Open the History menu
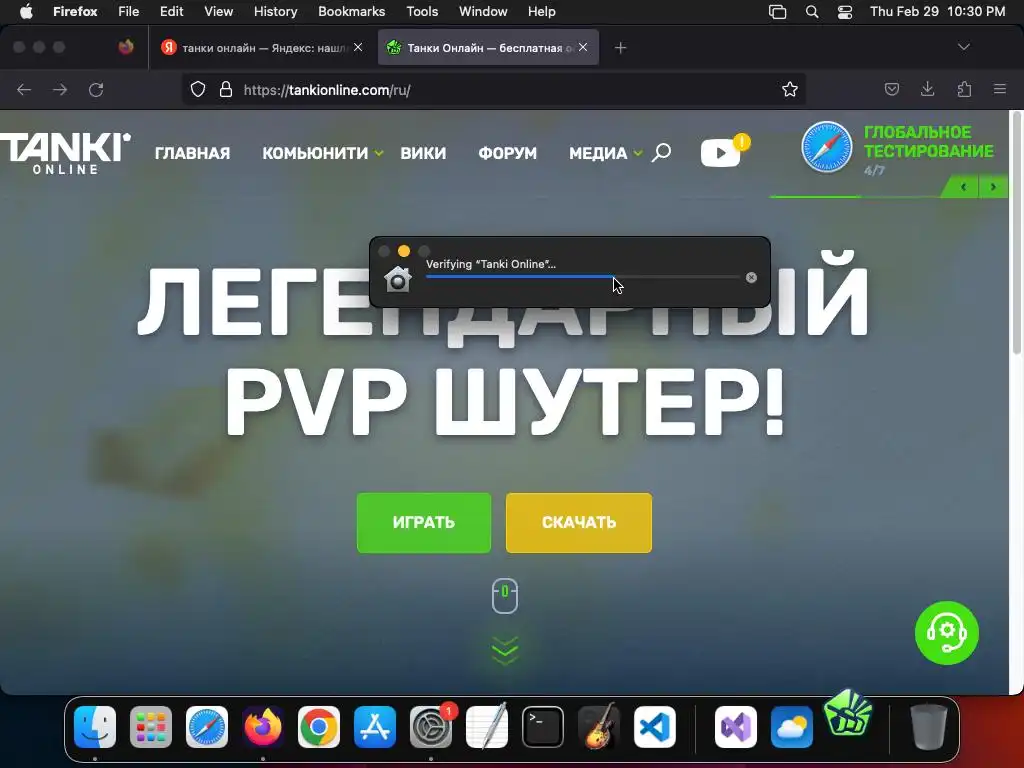Image resolution: width=1024 pixels, height=768 pixels. [x=275, y=12]
